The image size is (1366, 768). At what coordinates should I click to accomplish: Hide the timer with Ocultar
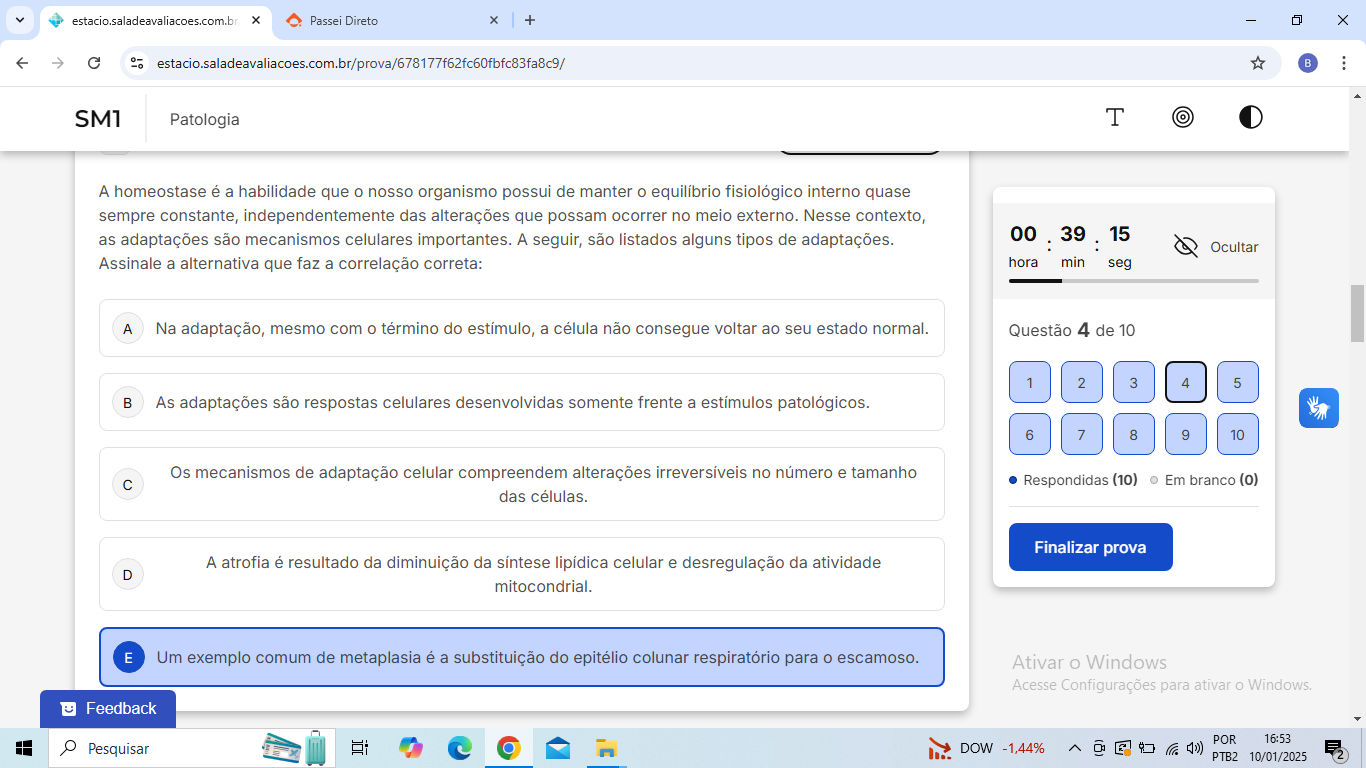(x=1216, y=247)
